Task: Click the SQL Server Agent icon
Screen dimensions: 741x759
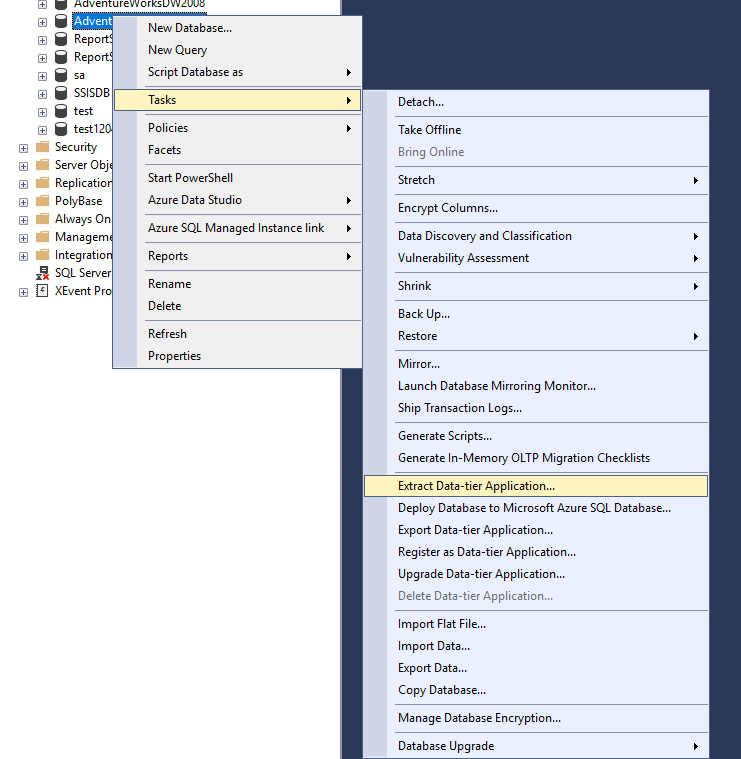Action: pos(43,273)
